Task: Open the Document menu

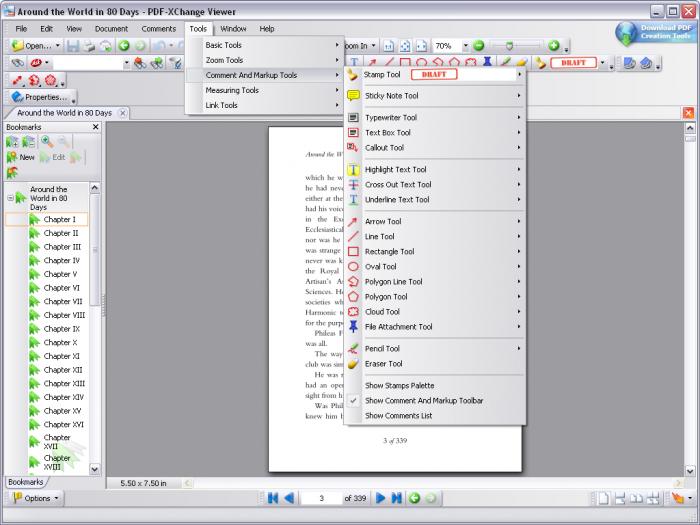Action: click(x=111, y=29)
